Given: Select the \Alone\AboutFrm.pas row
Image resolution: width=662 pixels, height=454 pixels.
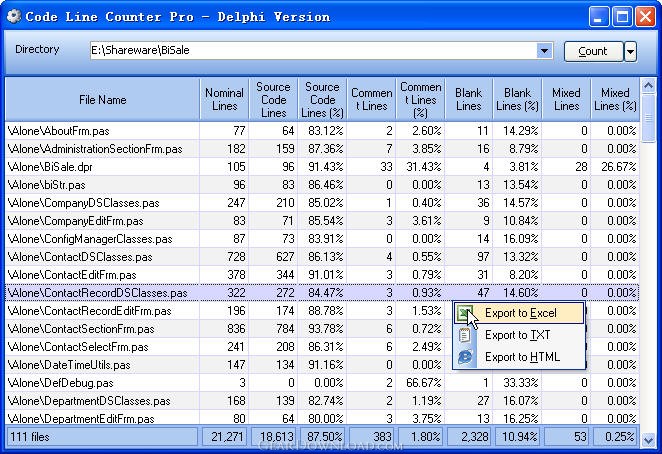Looking at the screenshot, I should point(322,131).
